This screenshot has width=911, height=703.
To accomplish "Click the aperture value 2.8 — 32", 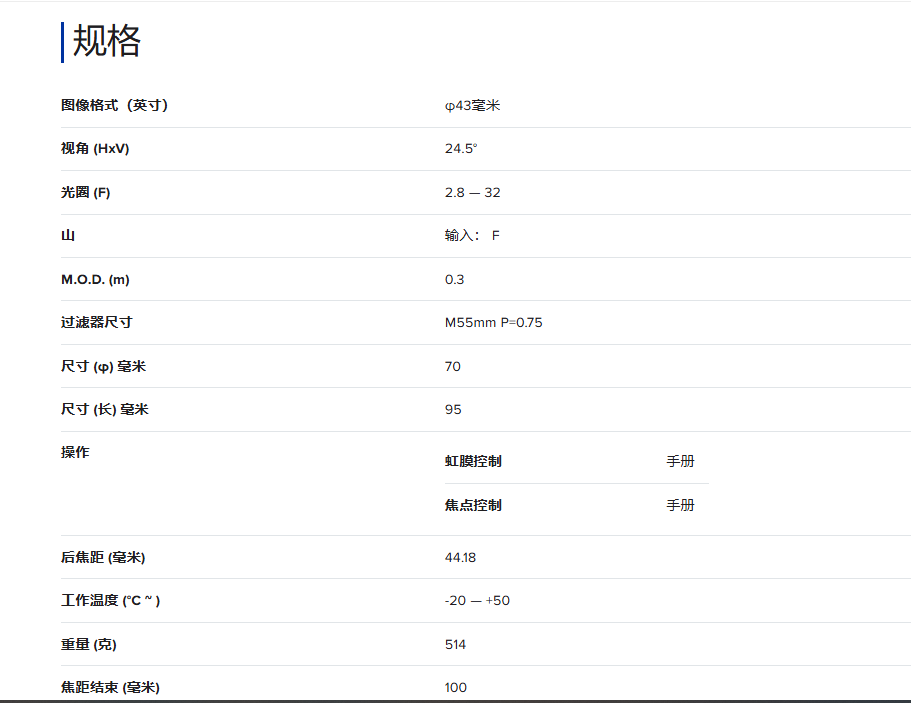I will tap(472, 192).
